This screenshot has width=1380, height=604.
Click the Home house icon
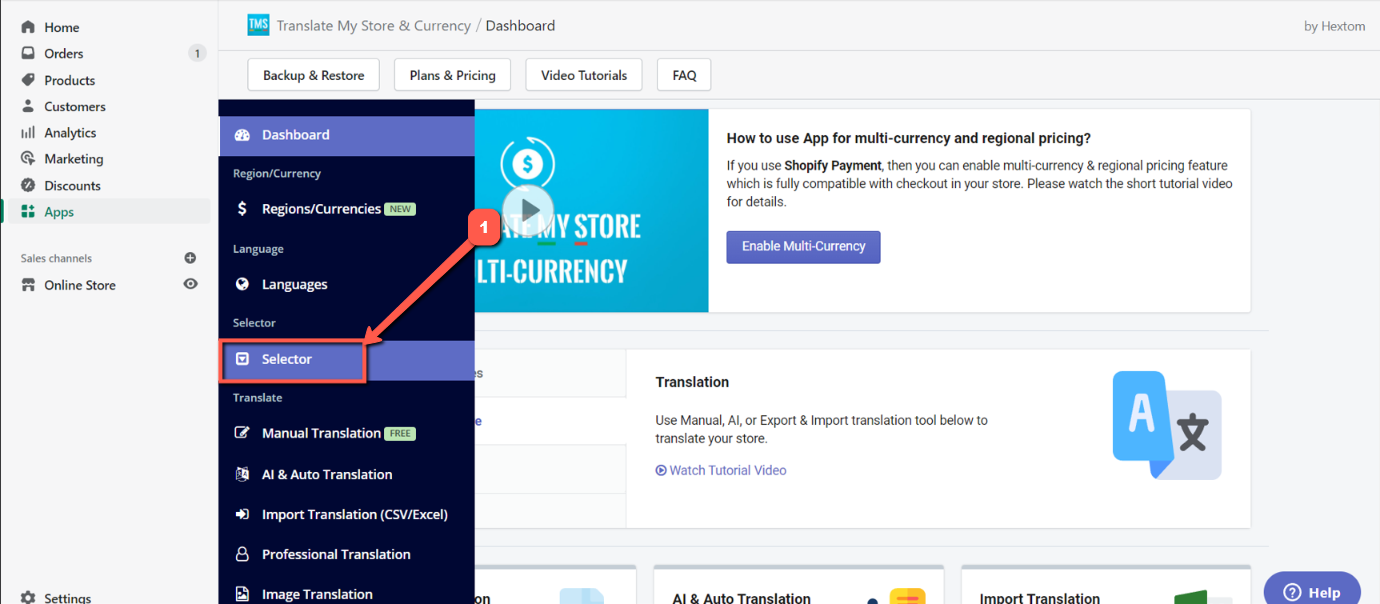tap(28, 27)
